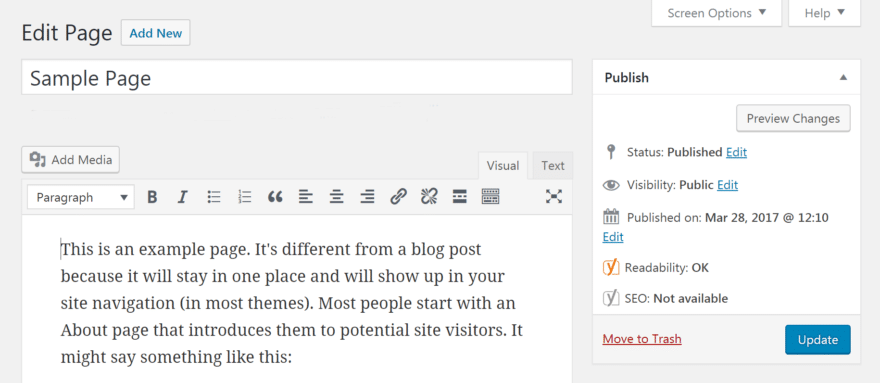Collapse the Publish box
Screen dimensions: 880x383
843,77
